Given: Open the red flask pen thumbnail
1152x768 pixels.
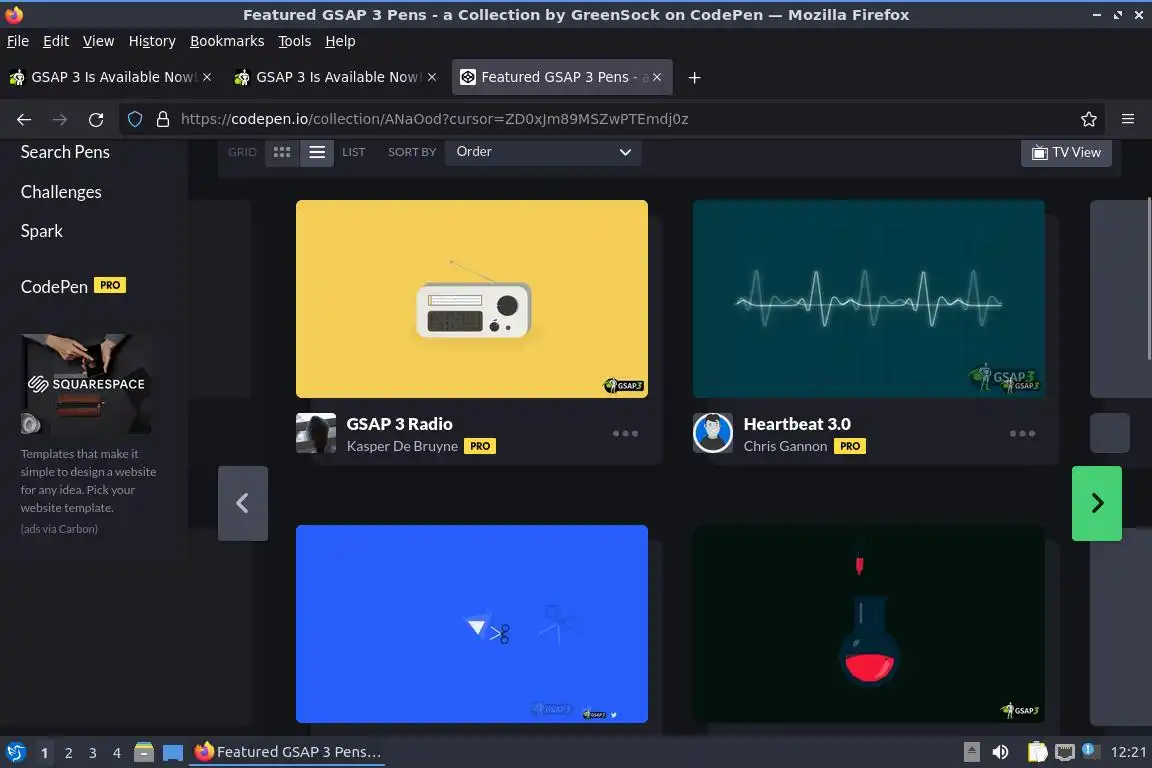Looking at the screenshot, I should click(x=868, y=623).
